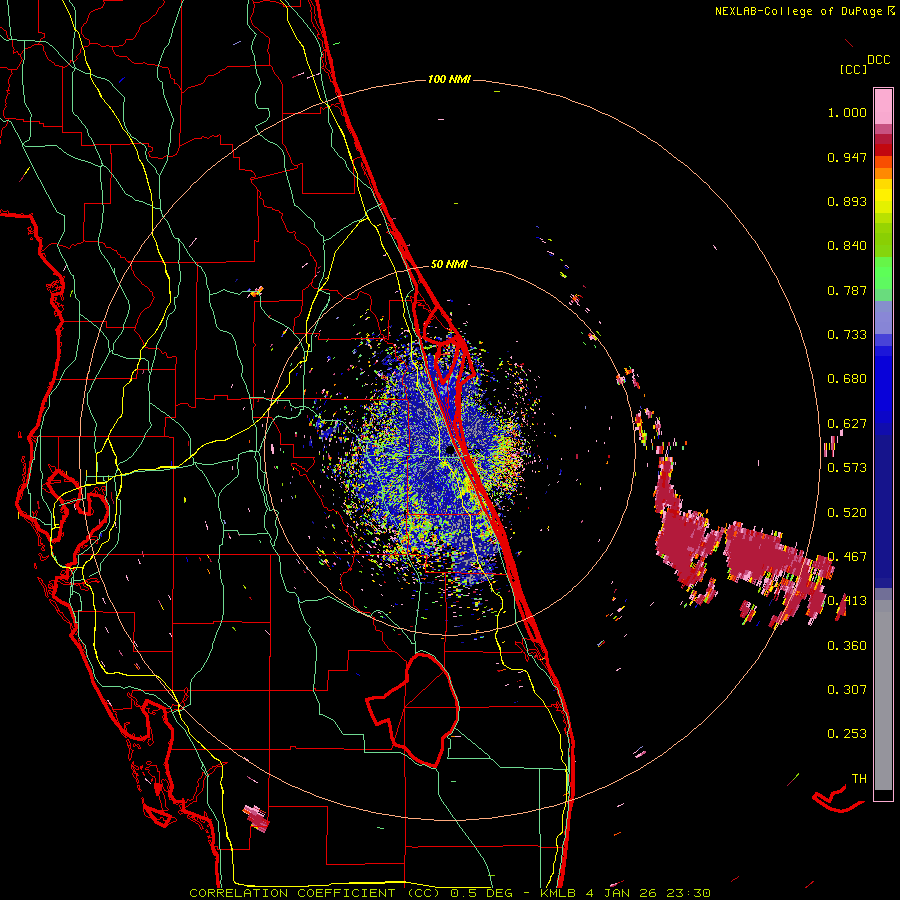Pick the gray lower section of color scale
The height and width of the screenshot is (900, 900).
pyautogui.click(x=883, y=695)
